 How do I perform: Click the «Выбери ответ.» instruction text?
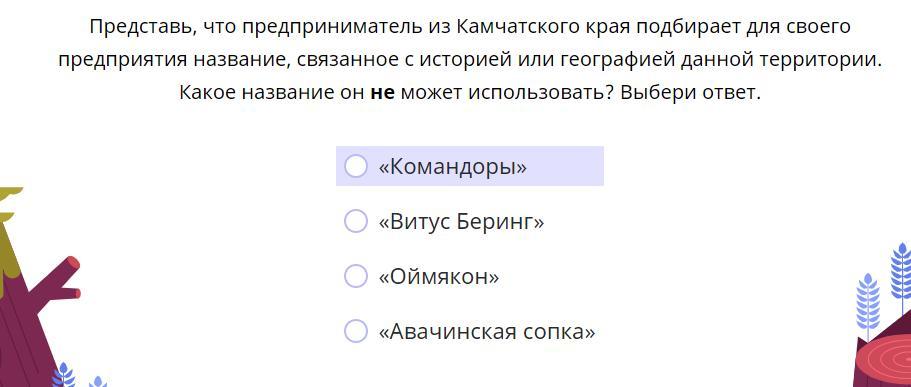(x=690, y=92)
